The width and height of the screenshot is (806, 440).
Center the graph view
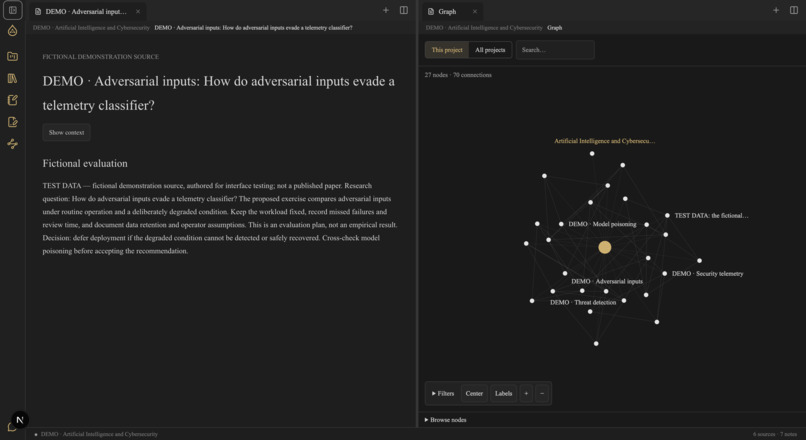click(474, 393)
